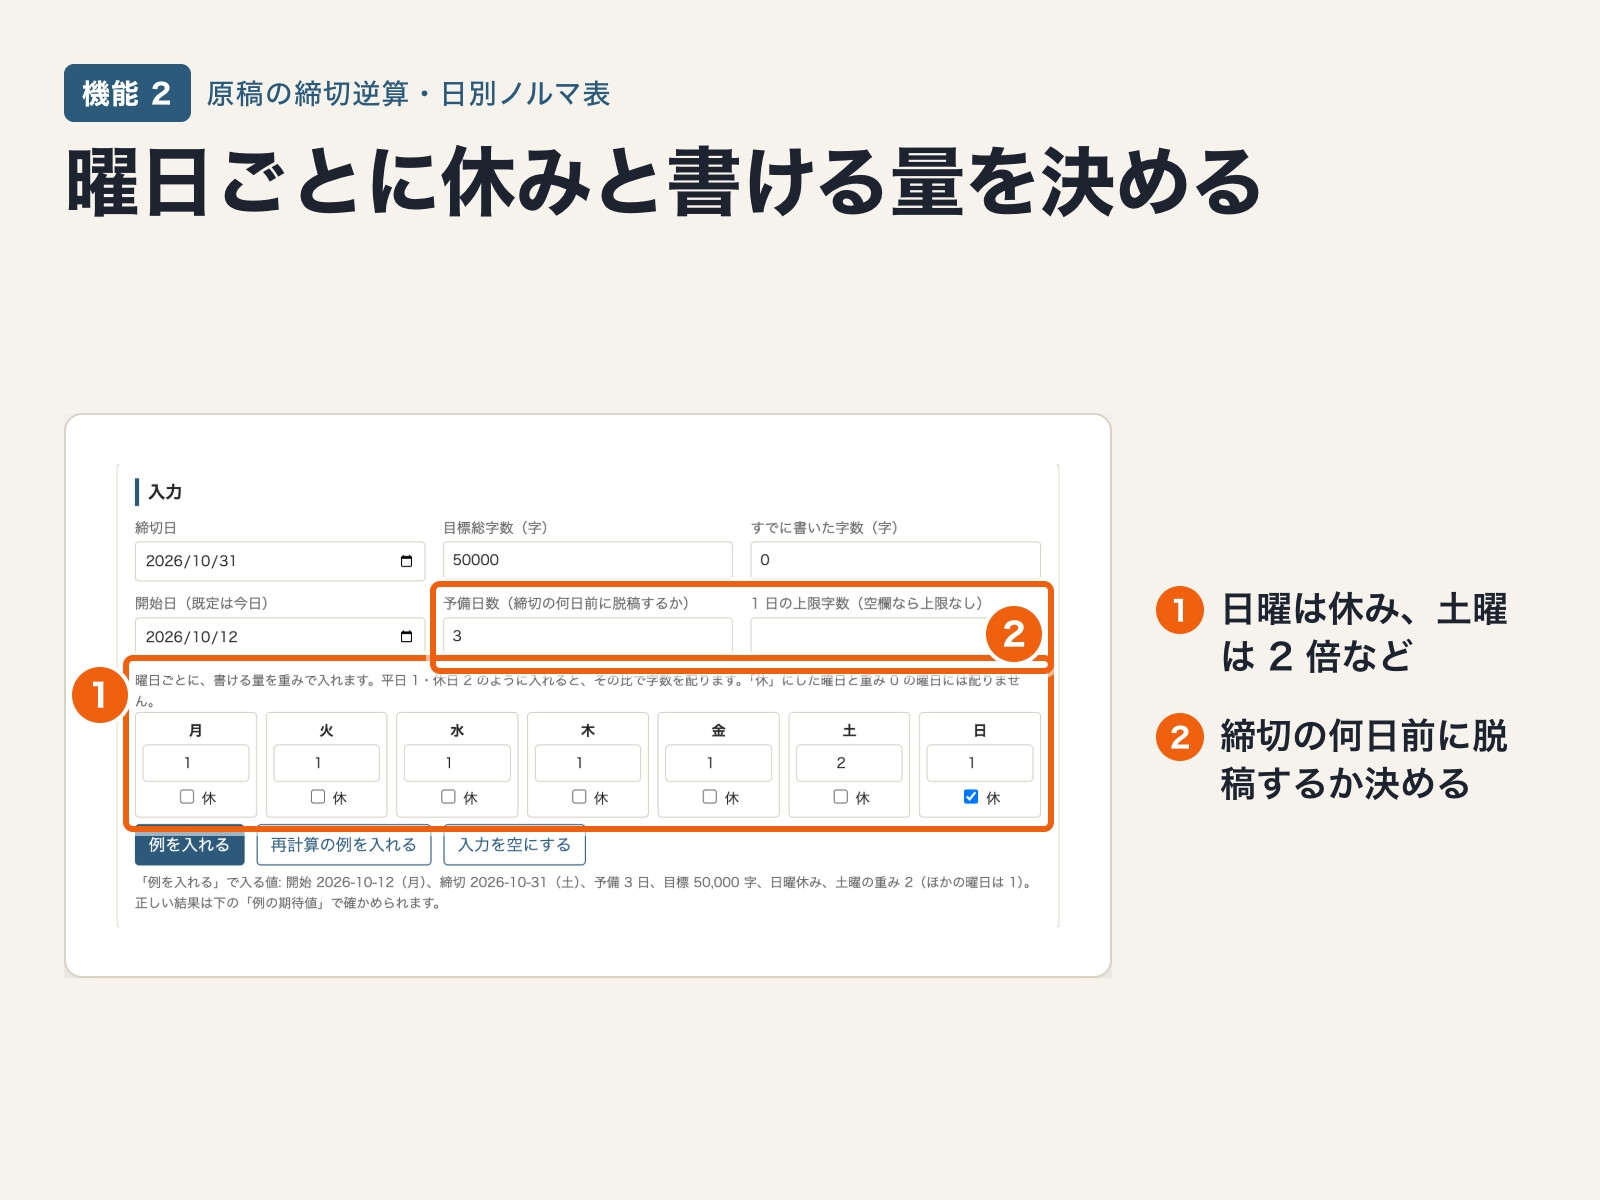The height and width of the screenshot is (1200, 1600).
Task: Click the 入力を空にする button
Action: click(x=515, y=845)
